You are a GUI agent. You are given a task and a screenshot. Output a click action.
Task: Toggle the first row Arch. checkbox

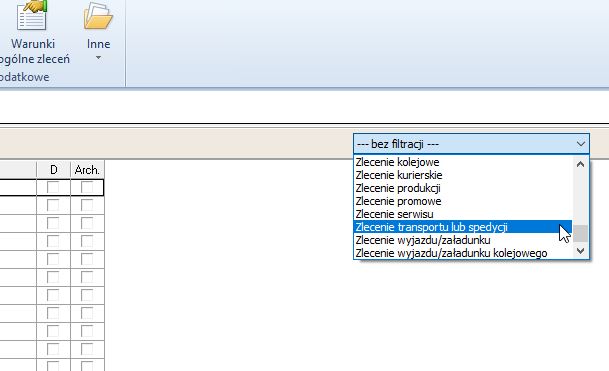[87, 187]
